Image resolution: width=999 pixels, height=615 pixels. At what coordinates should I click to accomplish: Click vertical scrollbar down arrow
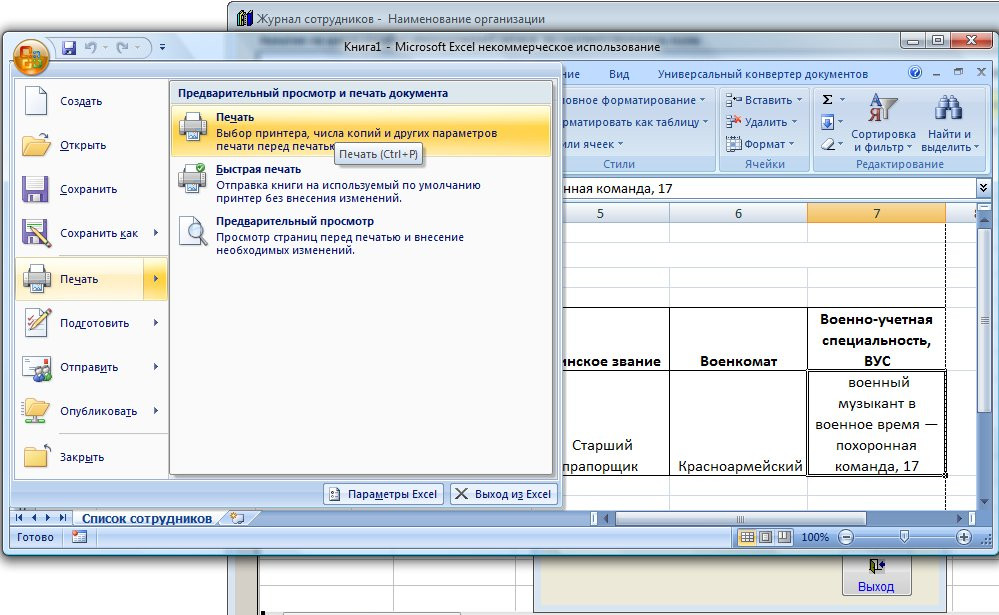coord(984,502)
